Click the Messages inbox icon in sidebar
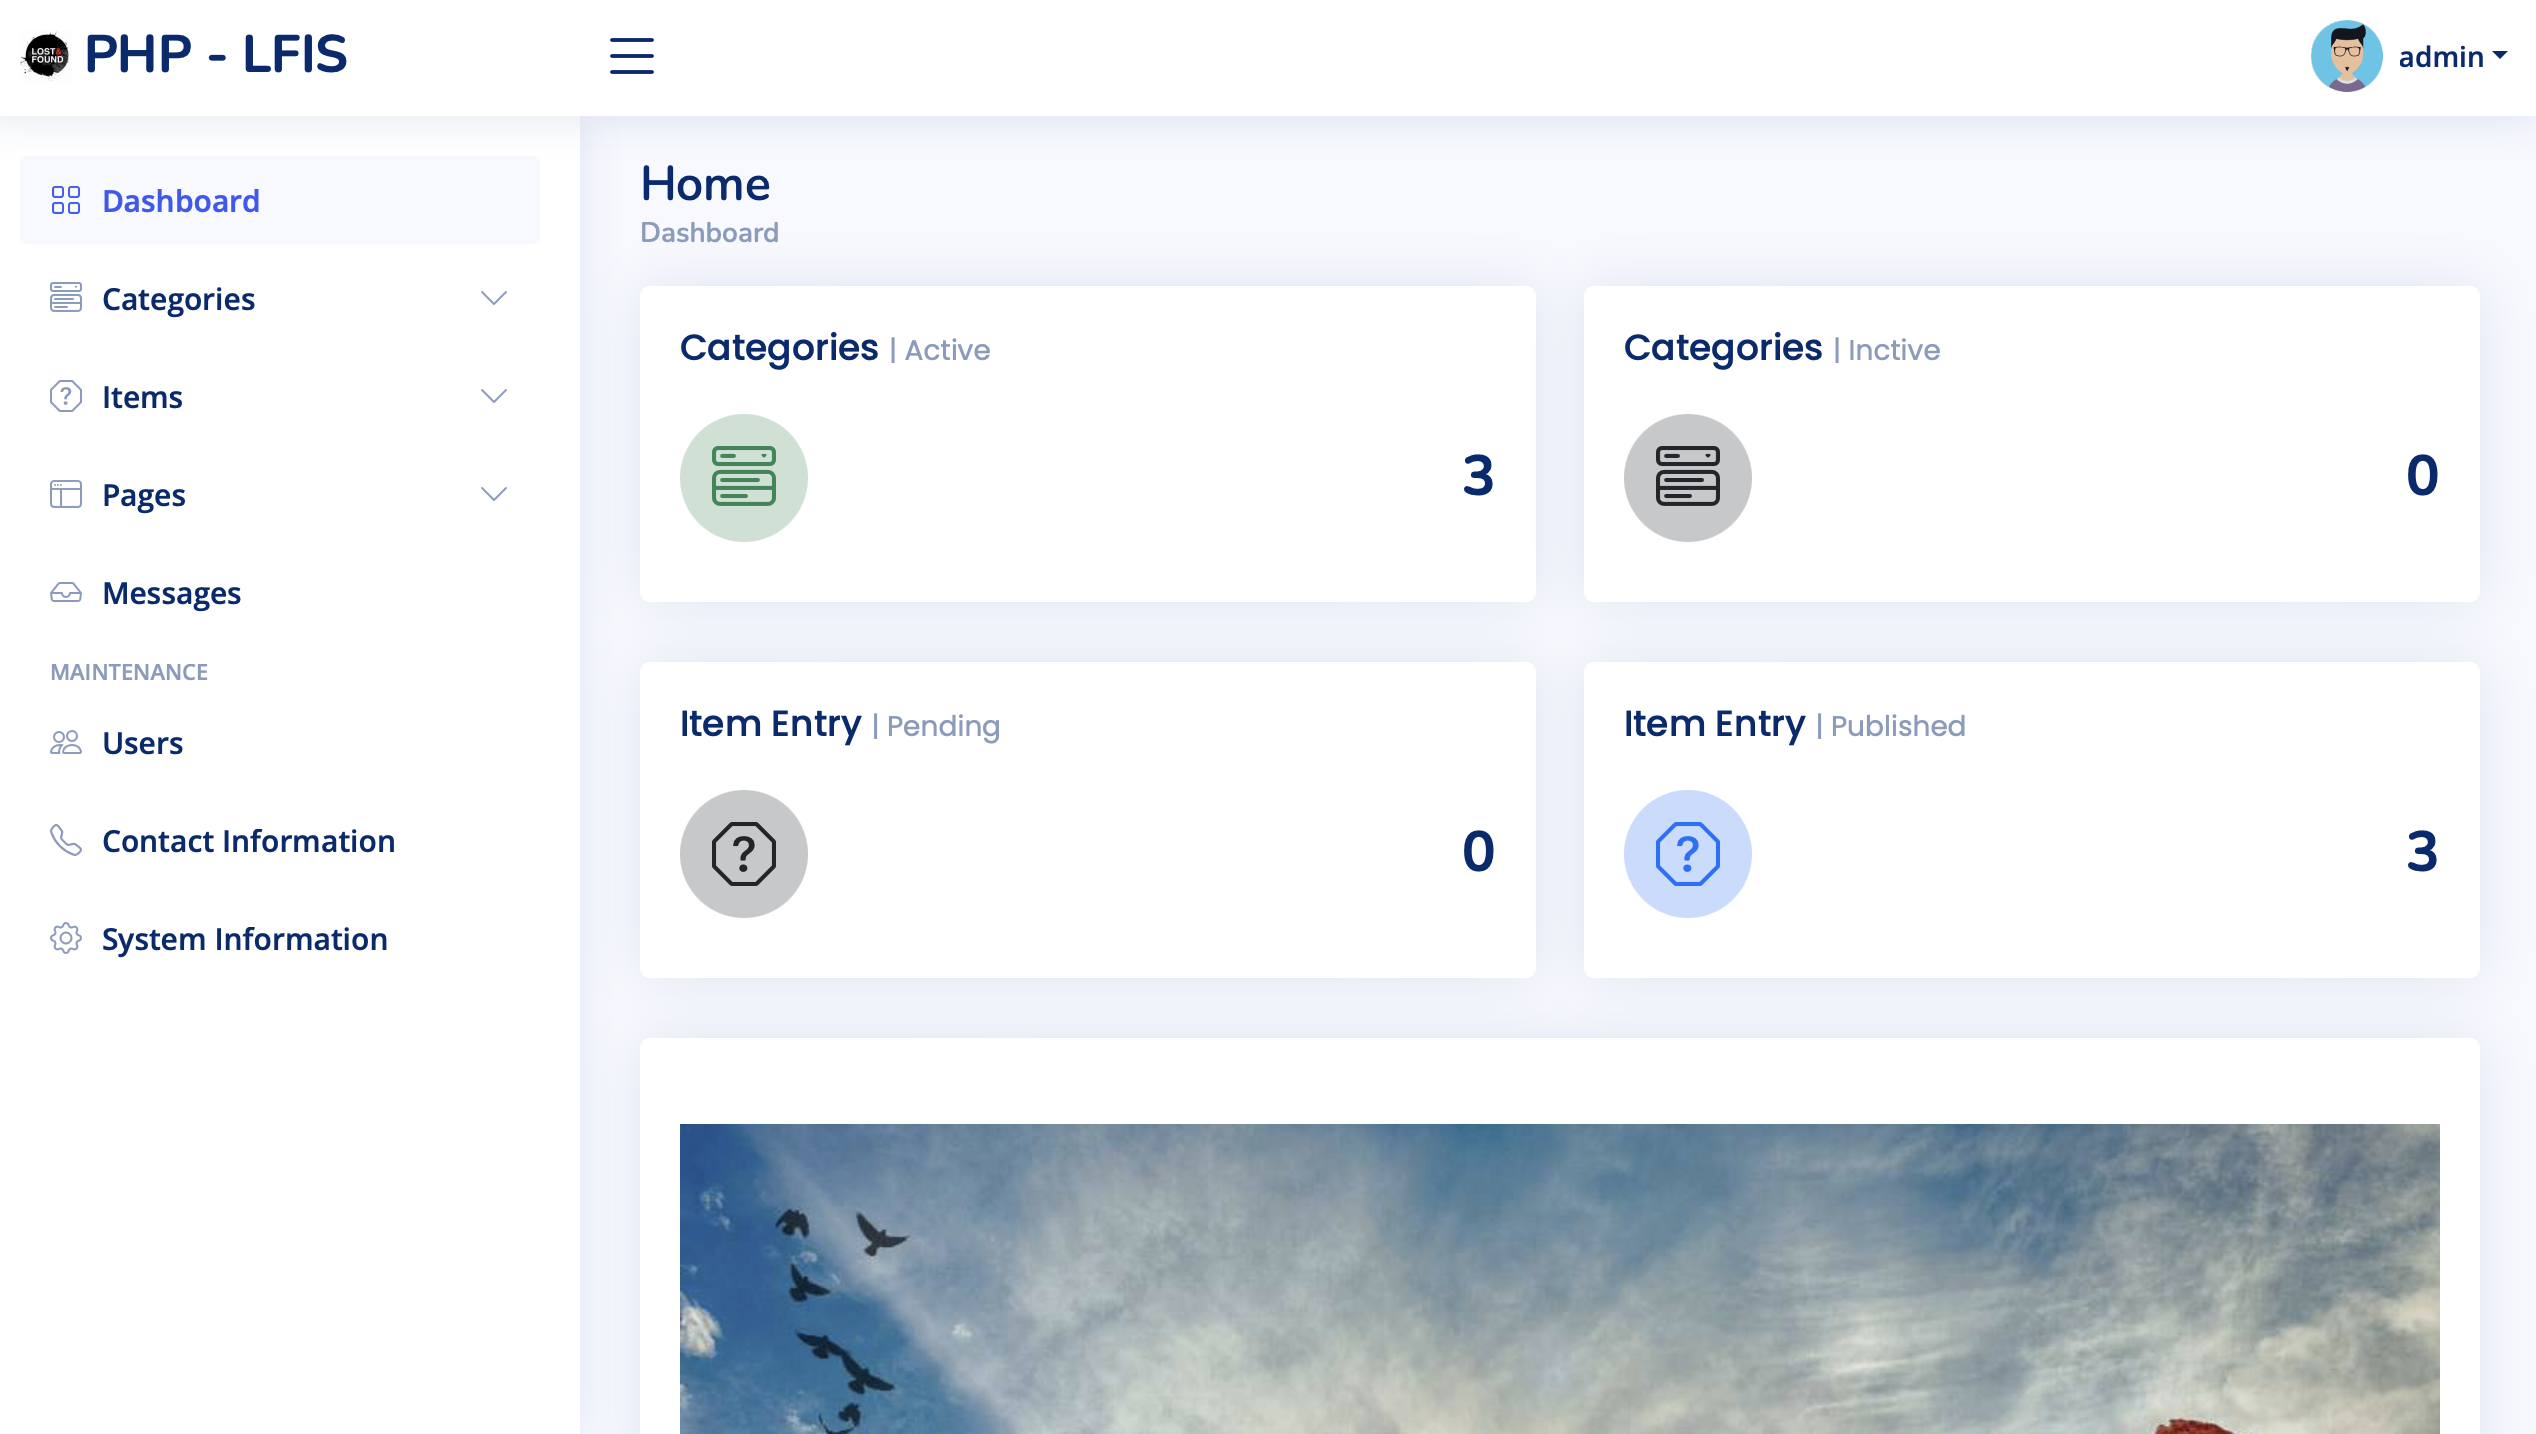Viewport: 2536px width, 1434px height. tap(66, 592)
